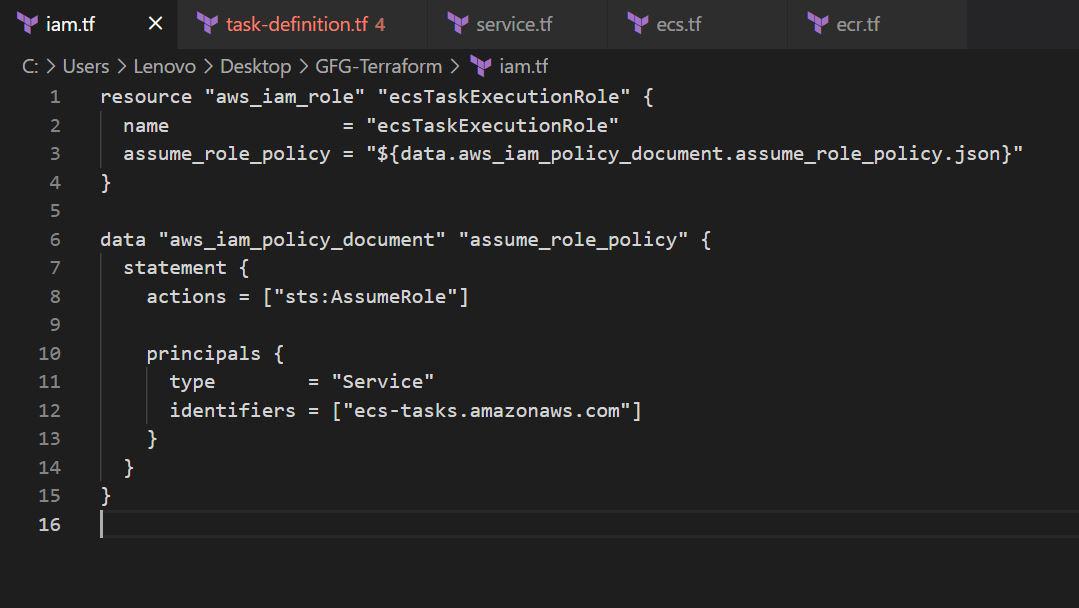Viewport: 1079px width, 608px height.
Task: Click the problem count 4 on the task-definition.tf tab
Action: (x=380, y=24)
